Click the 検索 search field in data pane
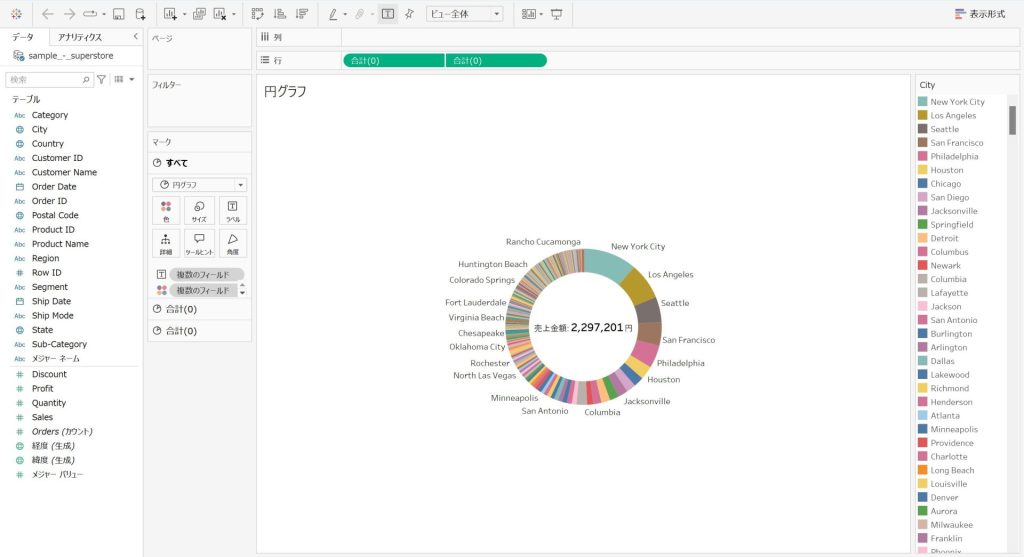Viewport: 1024px width, 557px height. pyautogui.click(x=44, y=79)
